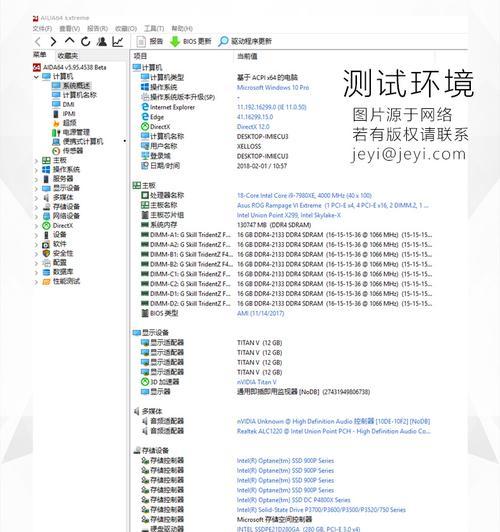Viewport: 500px width, 532px height.
Task: Open AMI (11/14/2017) BIOS link
Action: click(x=261, y=314)
